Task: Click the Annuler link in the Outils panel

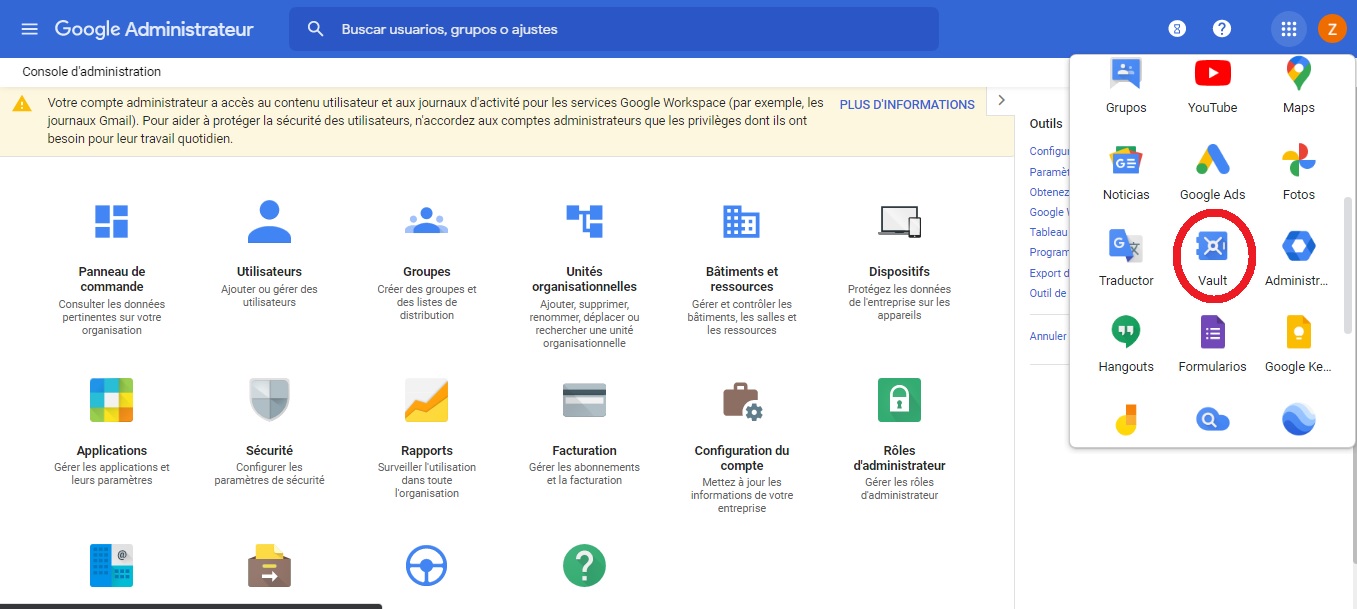Action: 1048,336
